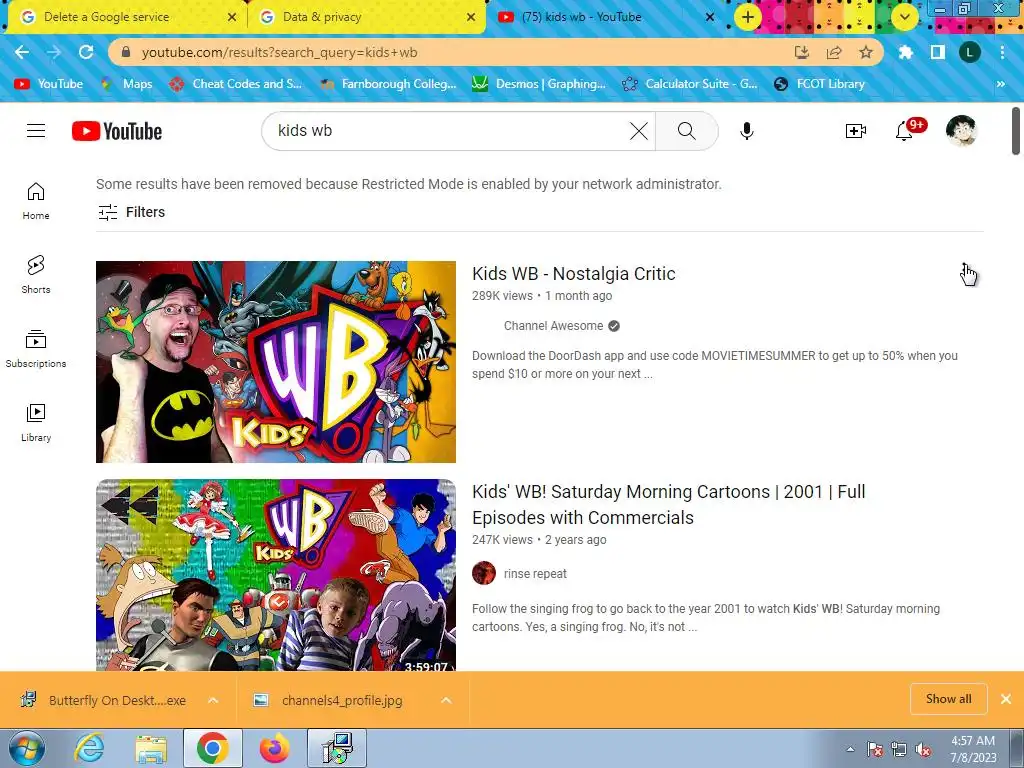Open the Saturday Morning Cartoons thumbnail
Viewport: 1024px width, 768px height.
pos(276,575)
